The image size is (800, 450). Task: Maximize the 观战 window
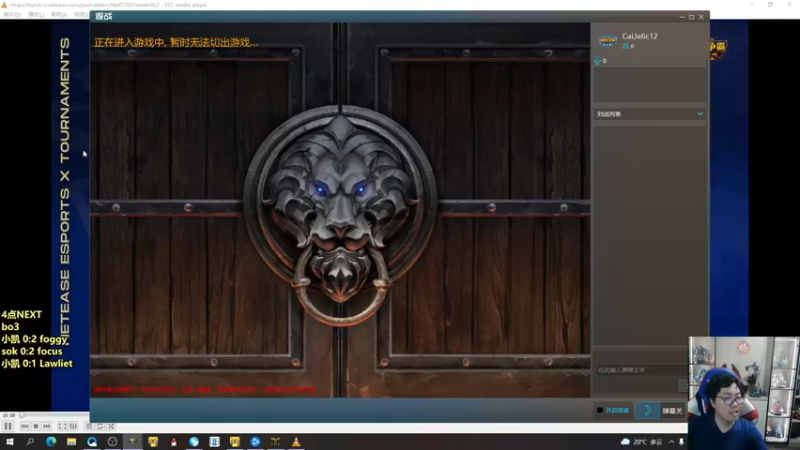tap(692, 17)
